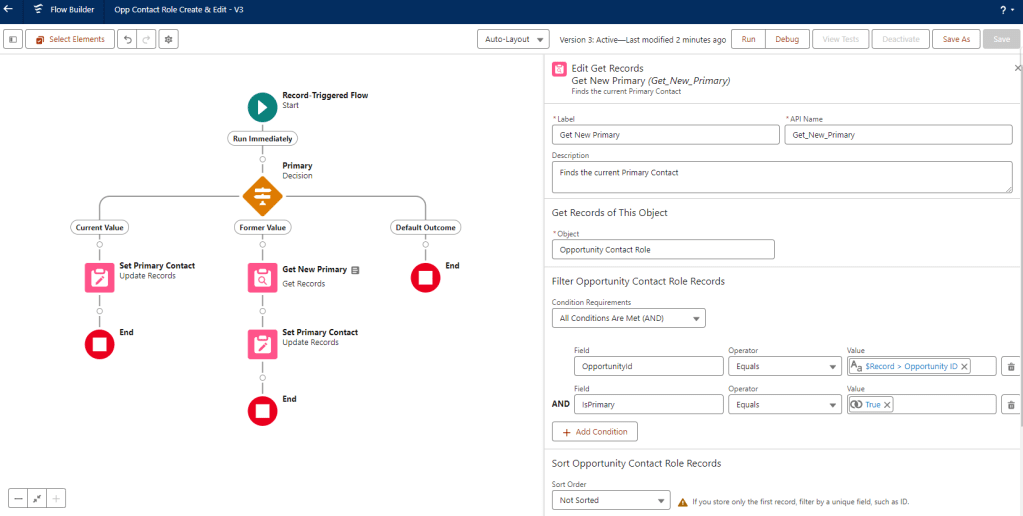
Task: Click the Debug button
Action: click(786, 39)
